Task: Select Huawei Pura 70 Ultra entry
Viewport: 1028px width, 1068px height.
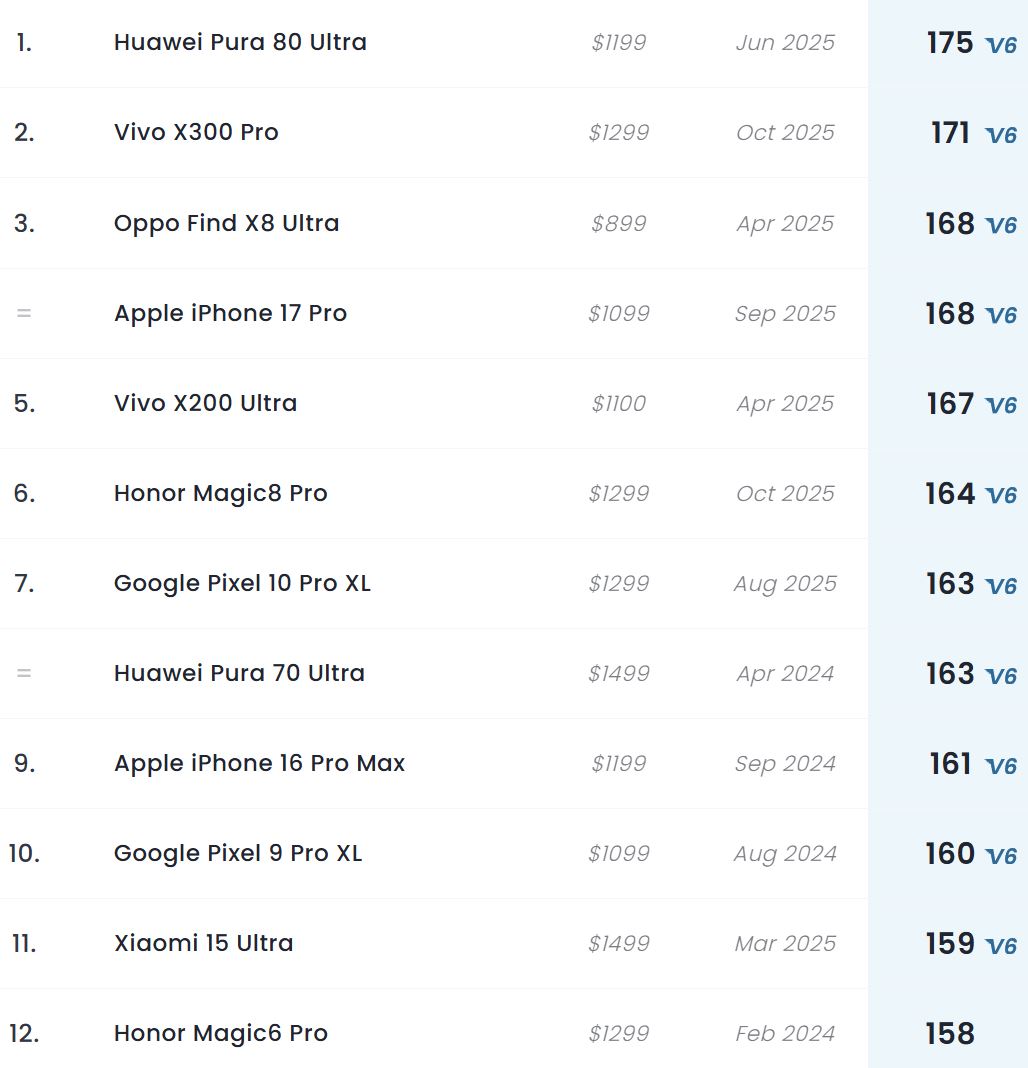Action: [239, 673]
